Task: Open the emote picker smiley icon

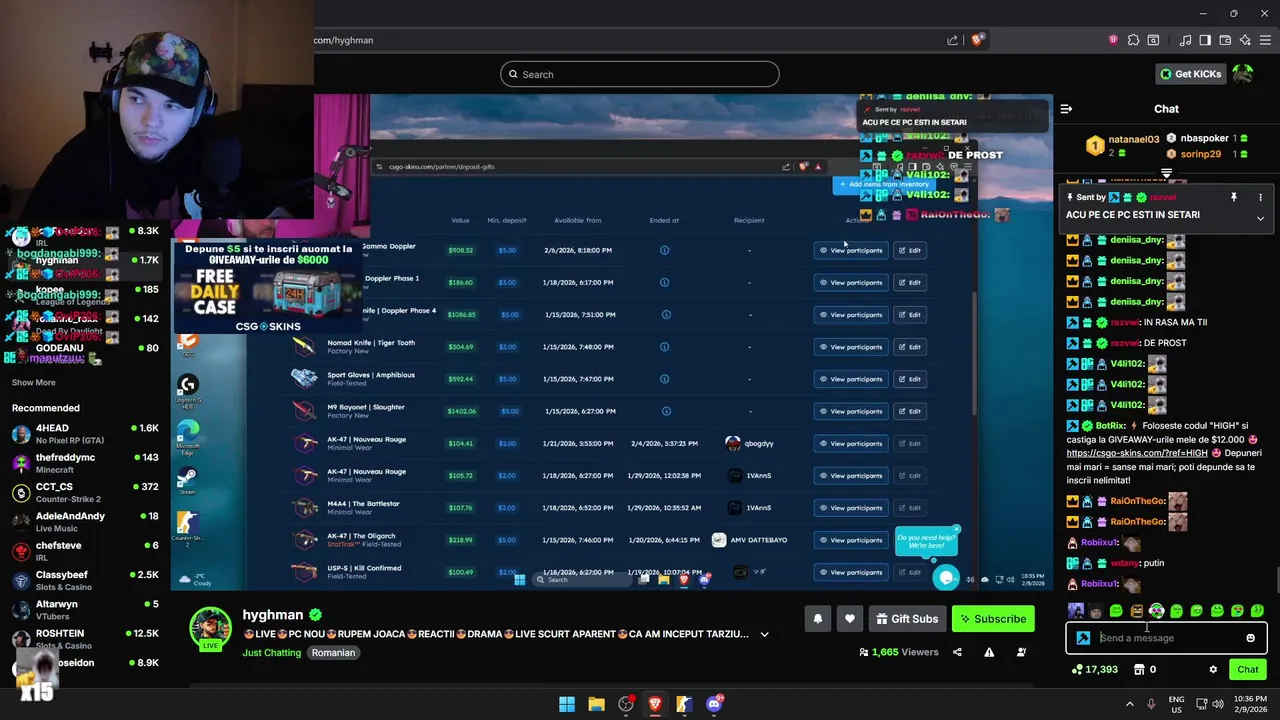Action: [x=1250, y=638]
